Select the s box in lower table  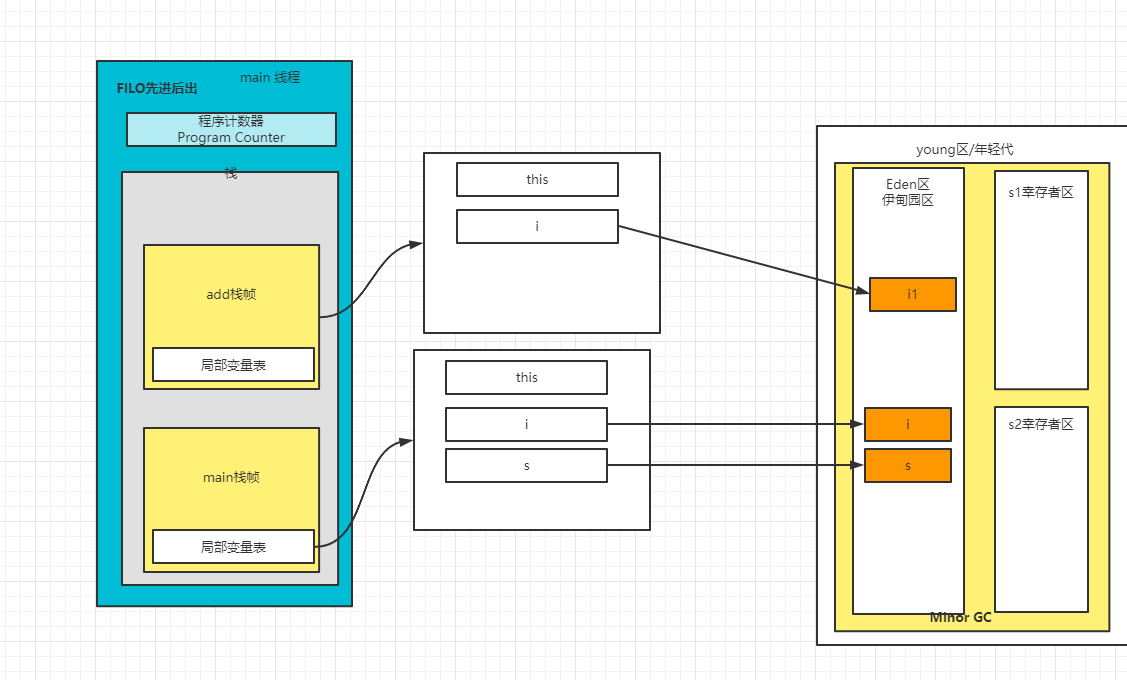click(x=526, y=465)
